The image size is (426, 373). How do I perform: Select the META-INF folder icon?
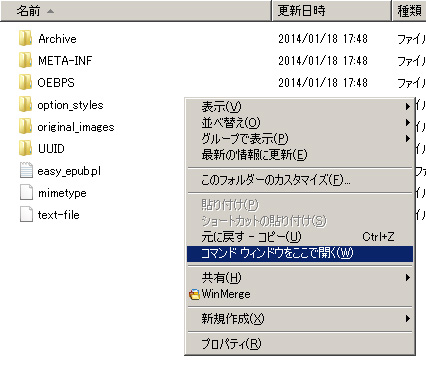tap(25, 60)
